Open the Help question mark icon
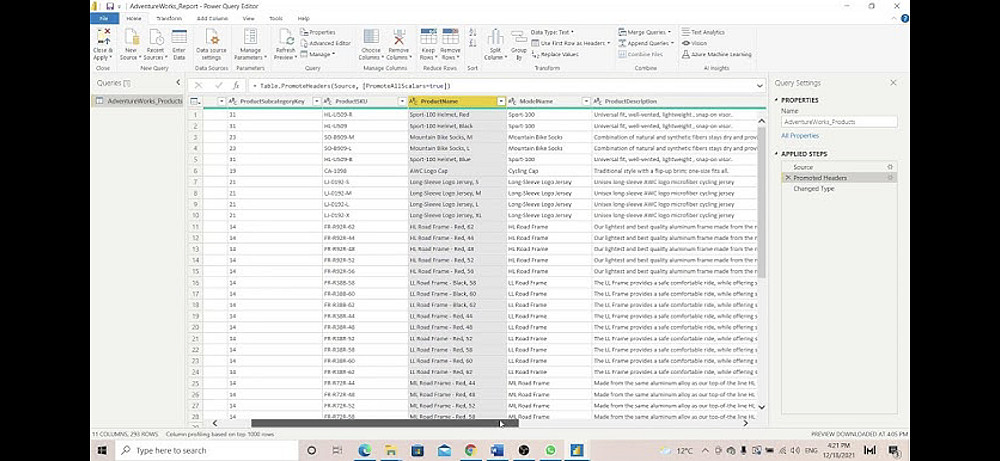Screen dimensions: 1000x461 [904, 18]
